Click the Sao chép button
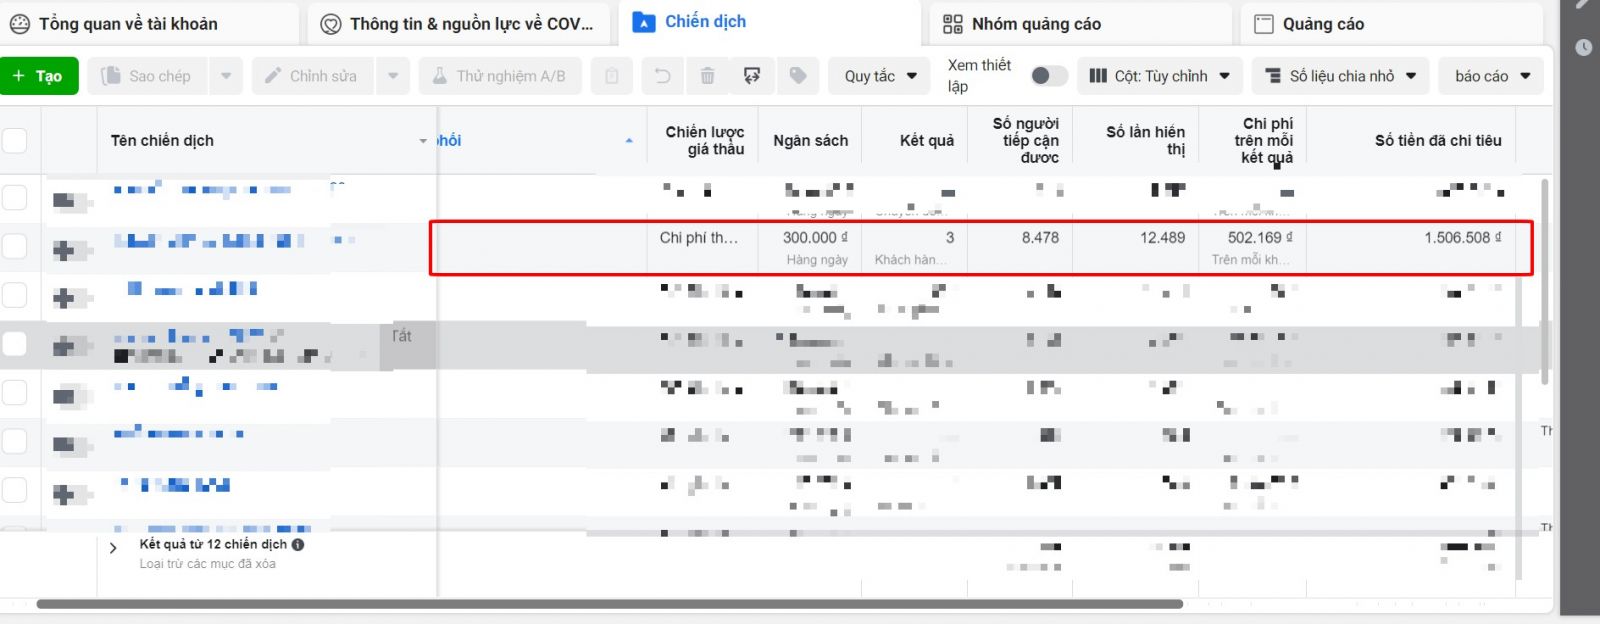Viewport: 1600px width, 624px height. [x=148, y=76]
